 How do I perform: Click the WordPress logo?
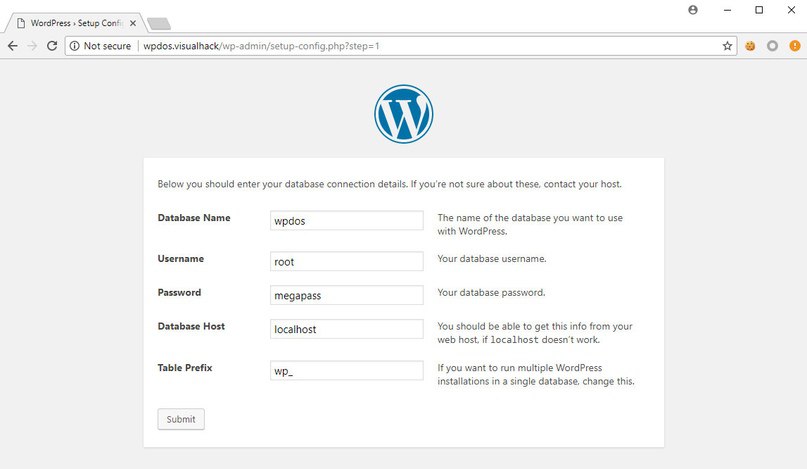[403, 114]
